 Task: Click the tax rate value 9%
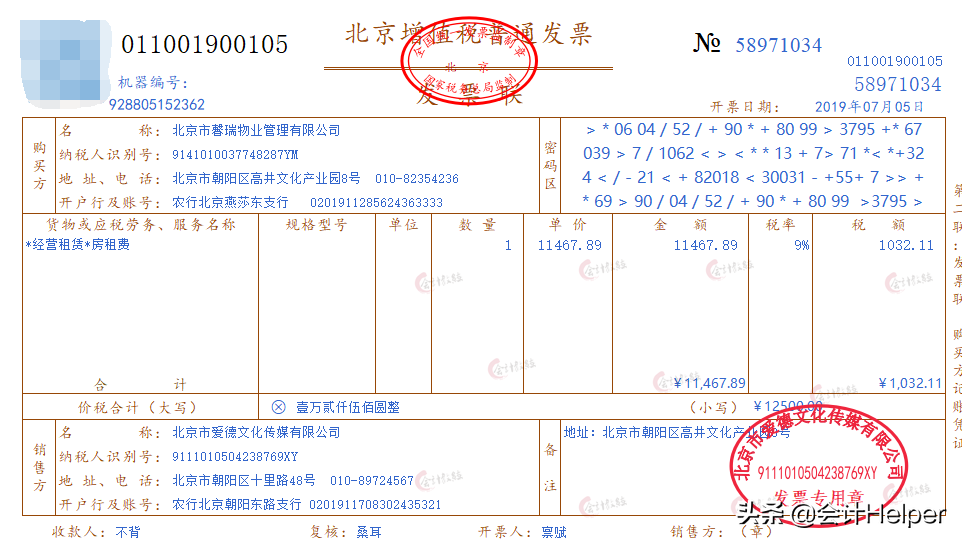tap(801, 246)
